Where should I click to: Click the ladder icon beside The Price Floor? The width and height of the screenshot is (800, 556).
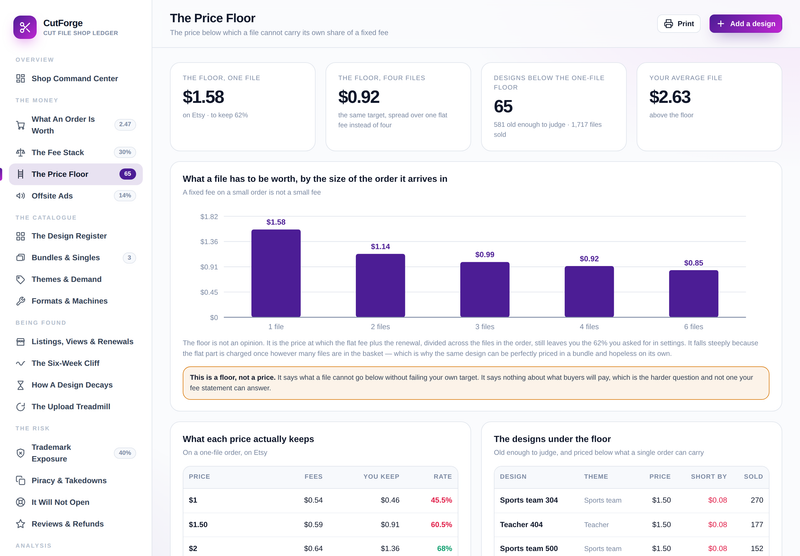[20, 174]
